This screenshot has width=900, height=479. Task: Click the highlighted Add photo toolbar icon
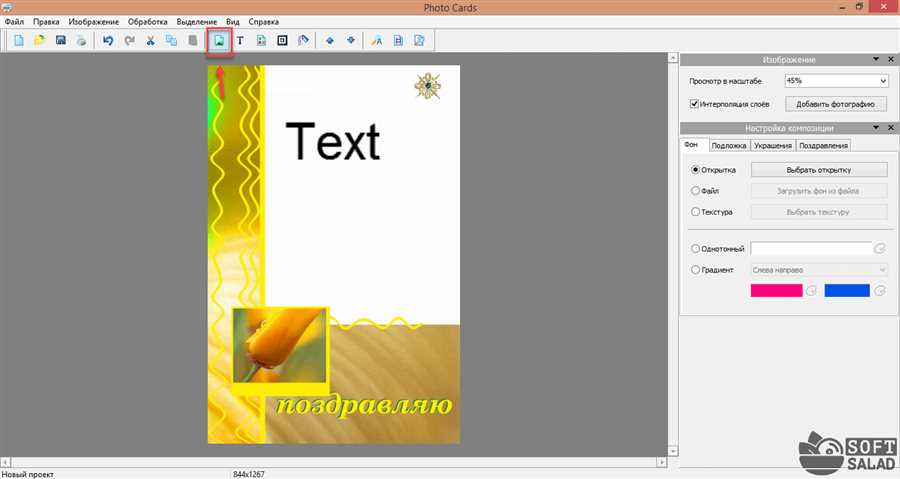click(219, 41)
